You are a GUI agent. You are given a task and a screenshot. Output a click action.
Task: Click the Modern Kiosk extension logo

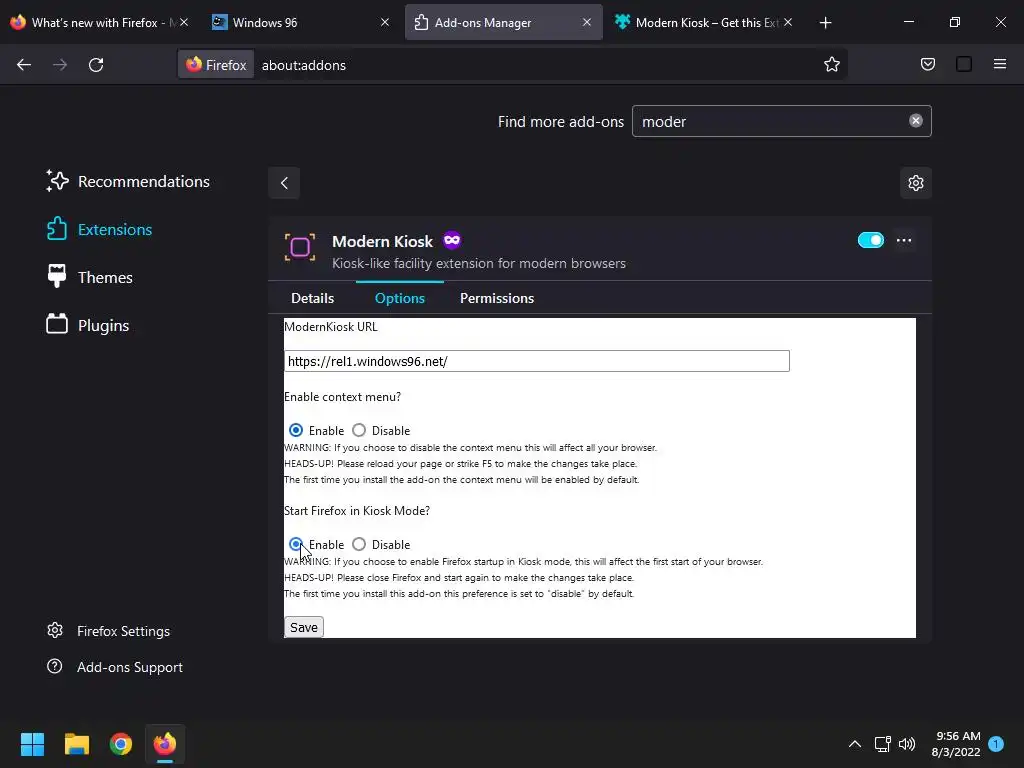click(x=300, y=248)
